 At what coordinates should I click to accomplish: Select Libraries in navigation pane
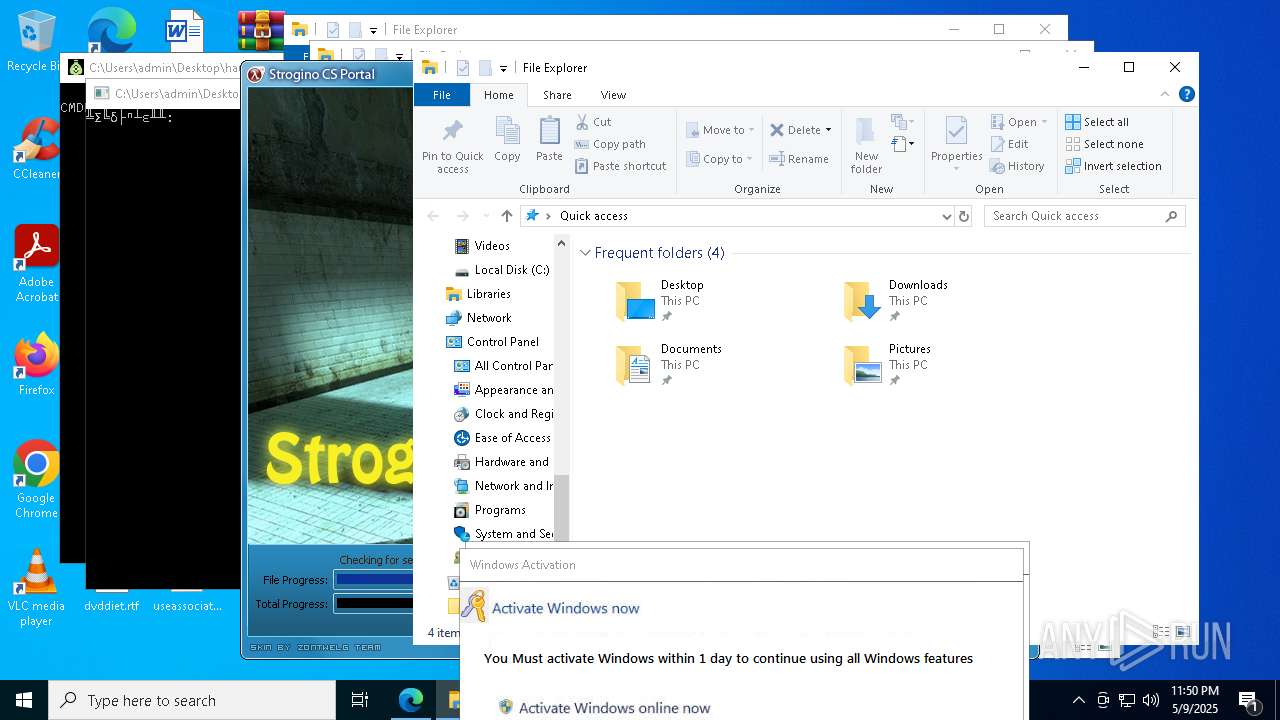point(488,294)
